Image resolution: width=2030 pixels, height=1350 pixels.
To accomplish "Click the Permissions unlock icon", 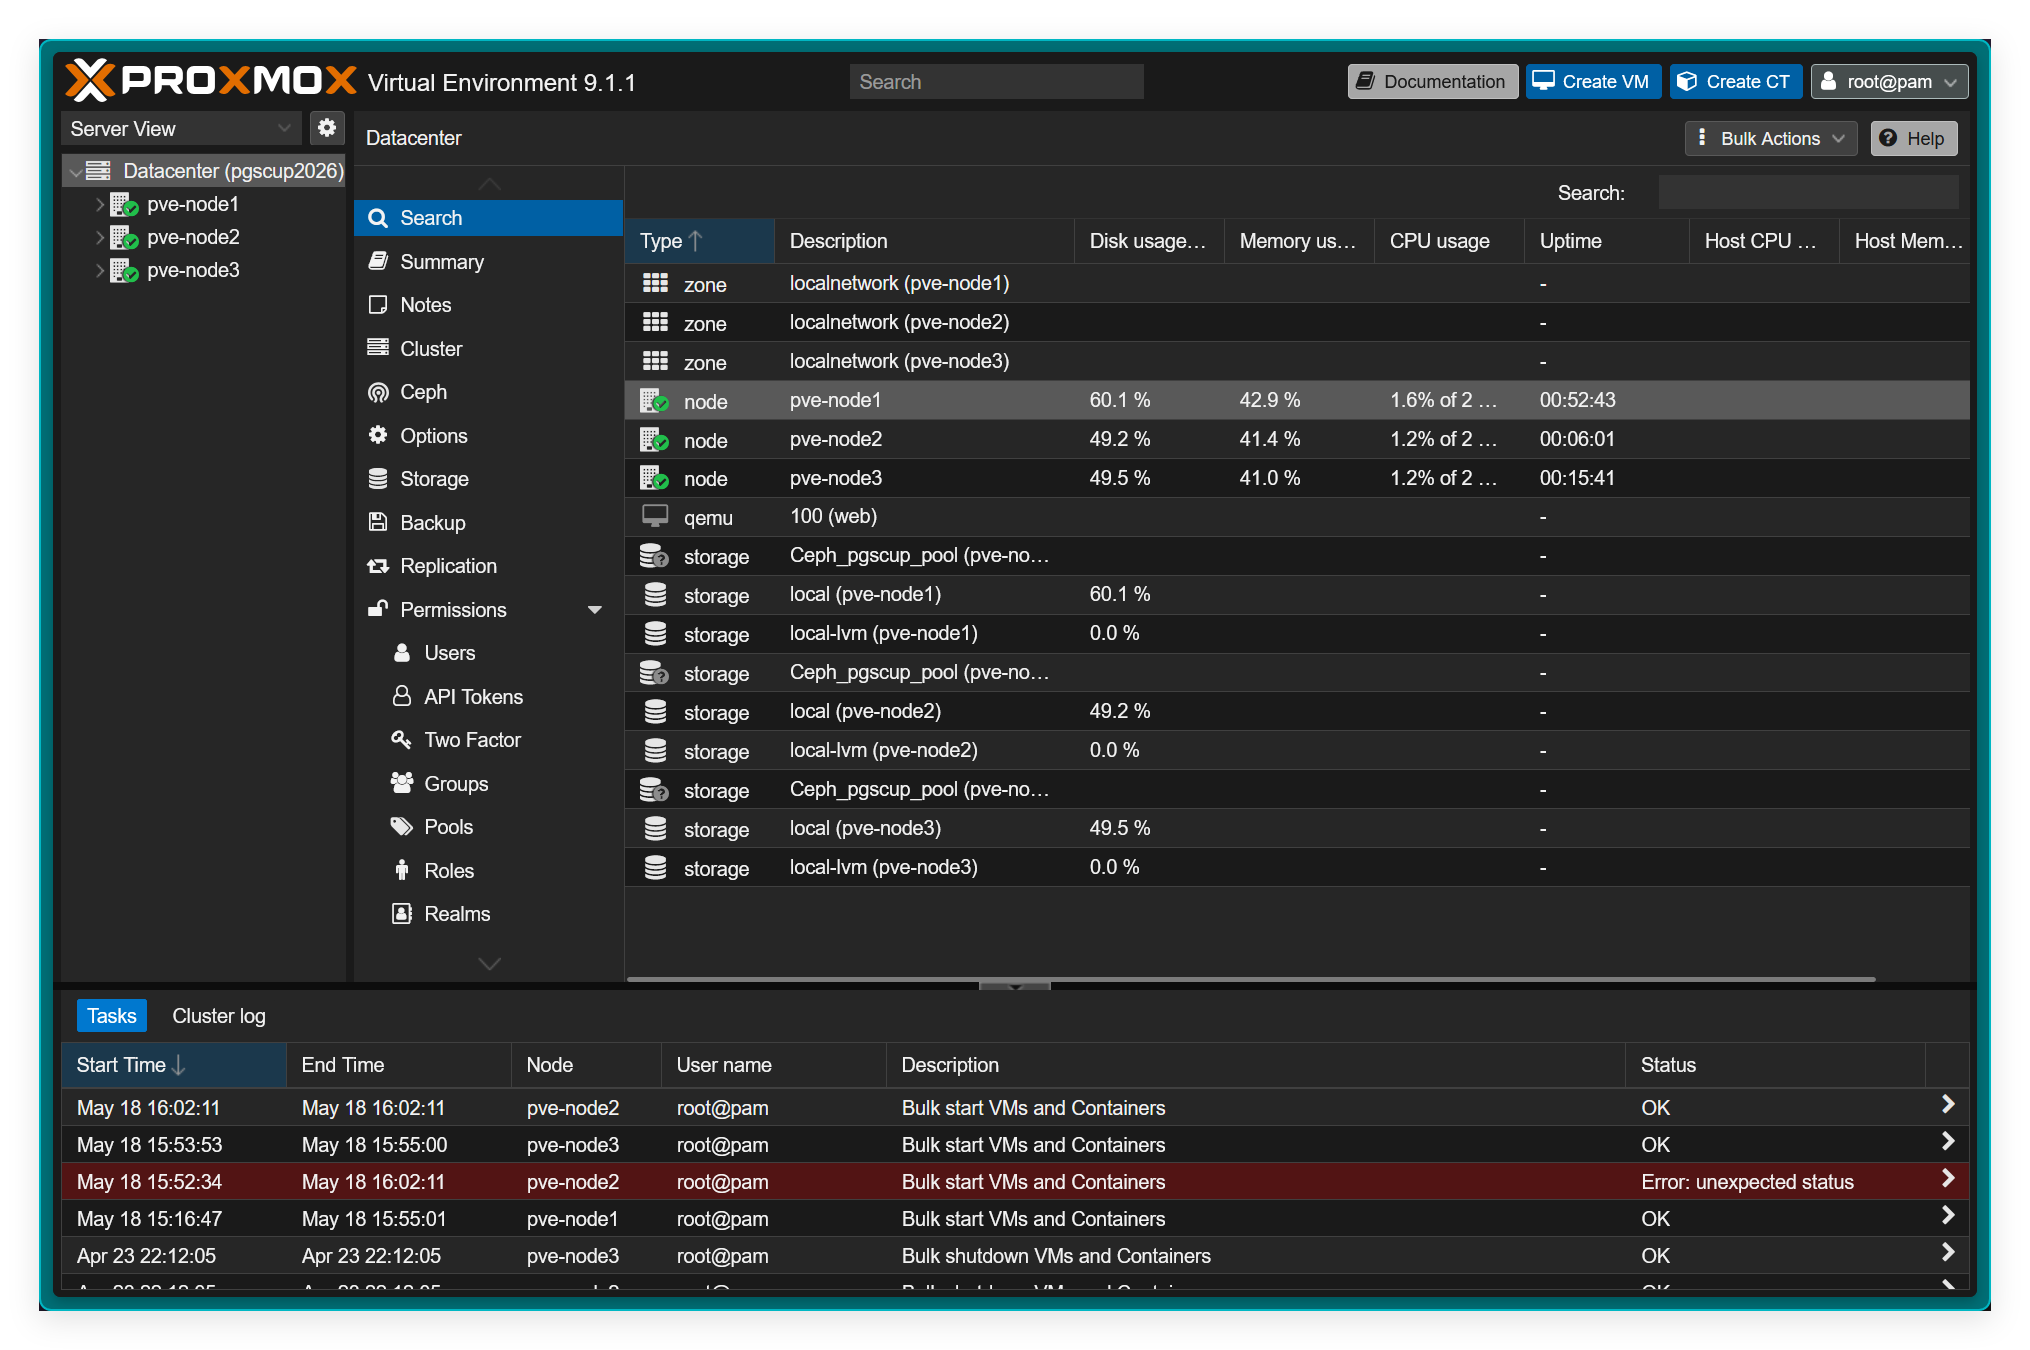I will [378, 609].
